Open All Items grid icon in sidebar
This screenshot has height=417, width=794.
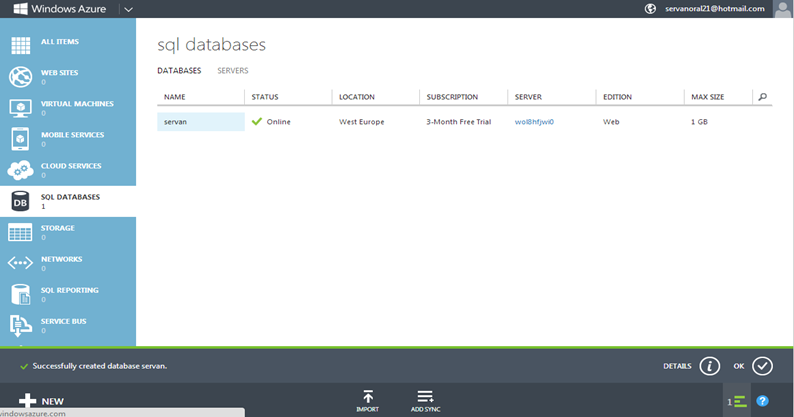21,46
